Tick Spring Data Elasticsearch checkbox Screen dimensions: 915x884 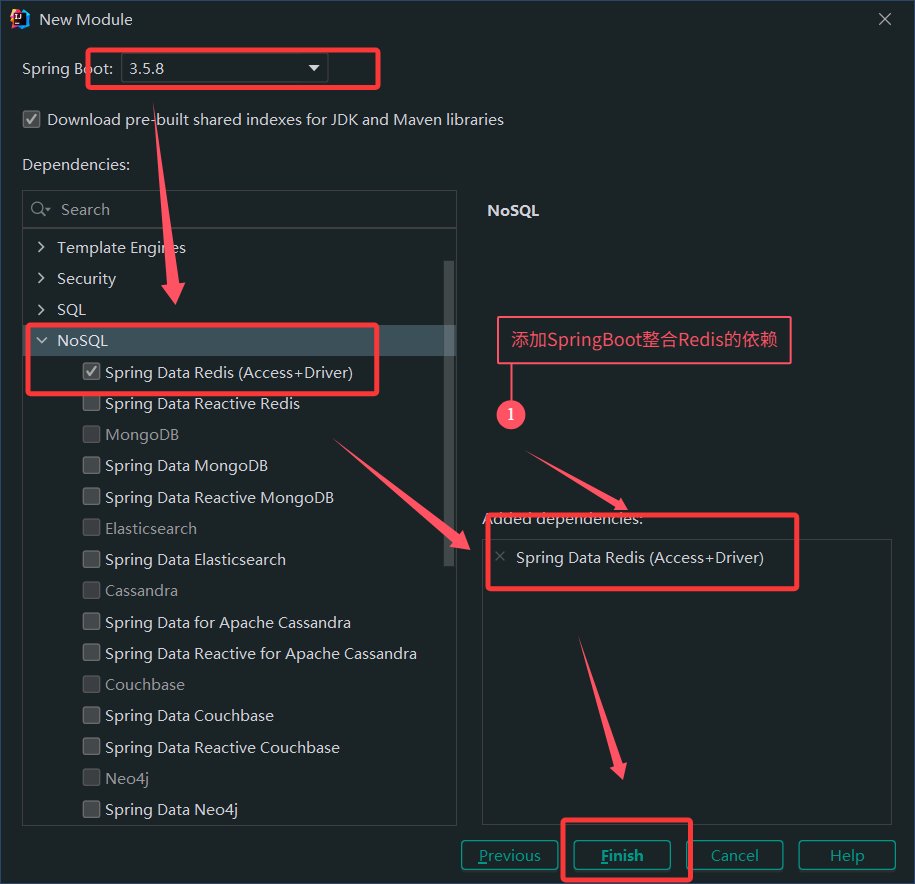click(x=92, y=559)
